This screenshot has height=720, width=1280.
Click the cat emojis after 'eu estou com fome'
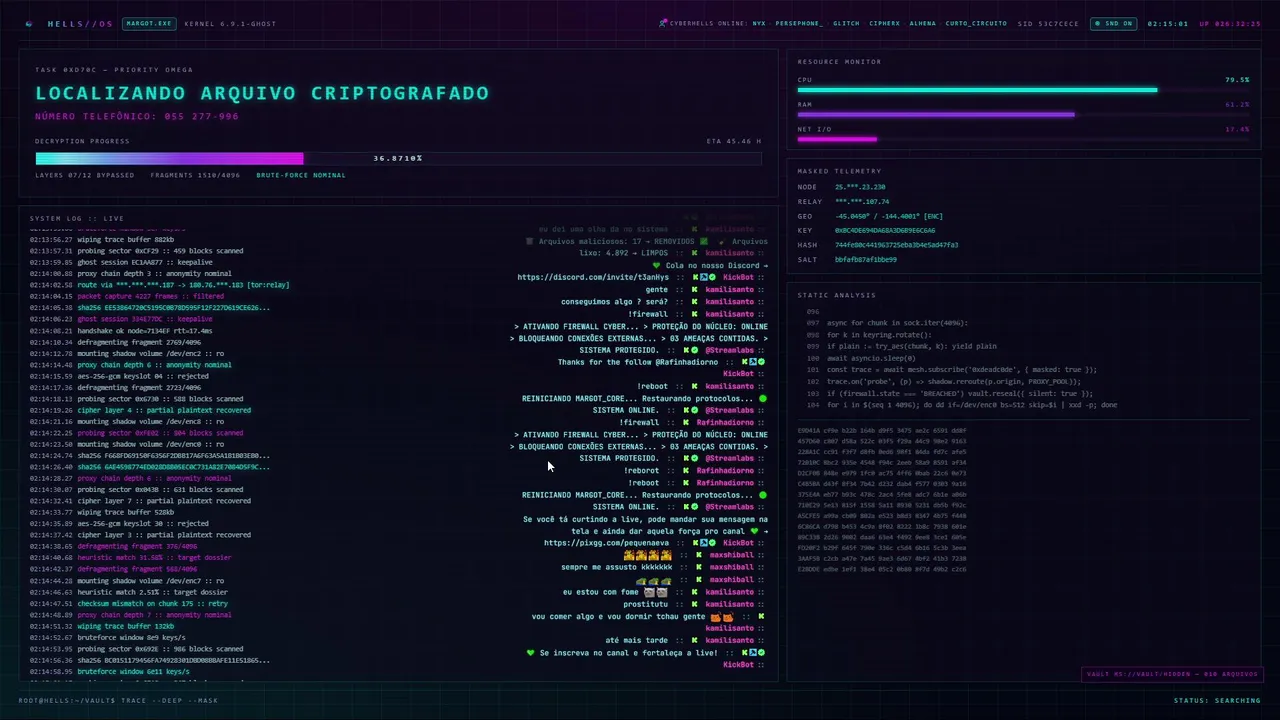656,592
